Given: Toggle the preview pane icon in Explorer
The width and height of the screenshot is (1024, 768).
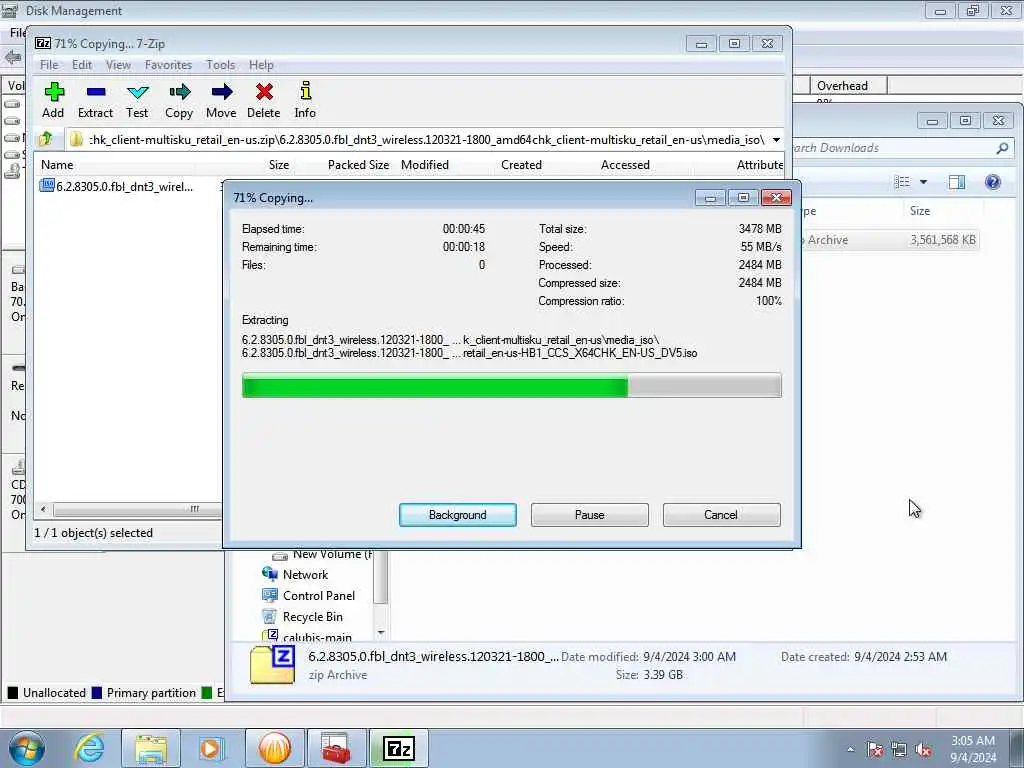Looking at the screenshot, I should (x=957, y=182).
